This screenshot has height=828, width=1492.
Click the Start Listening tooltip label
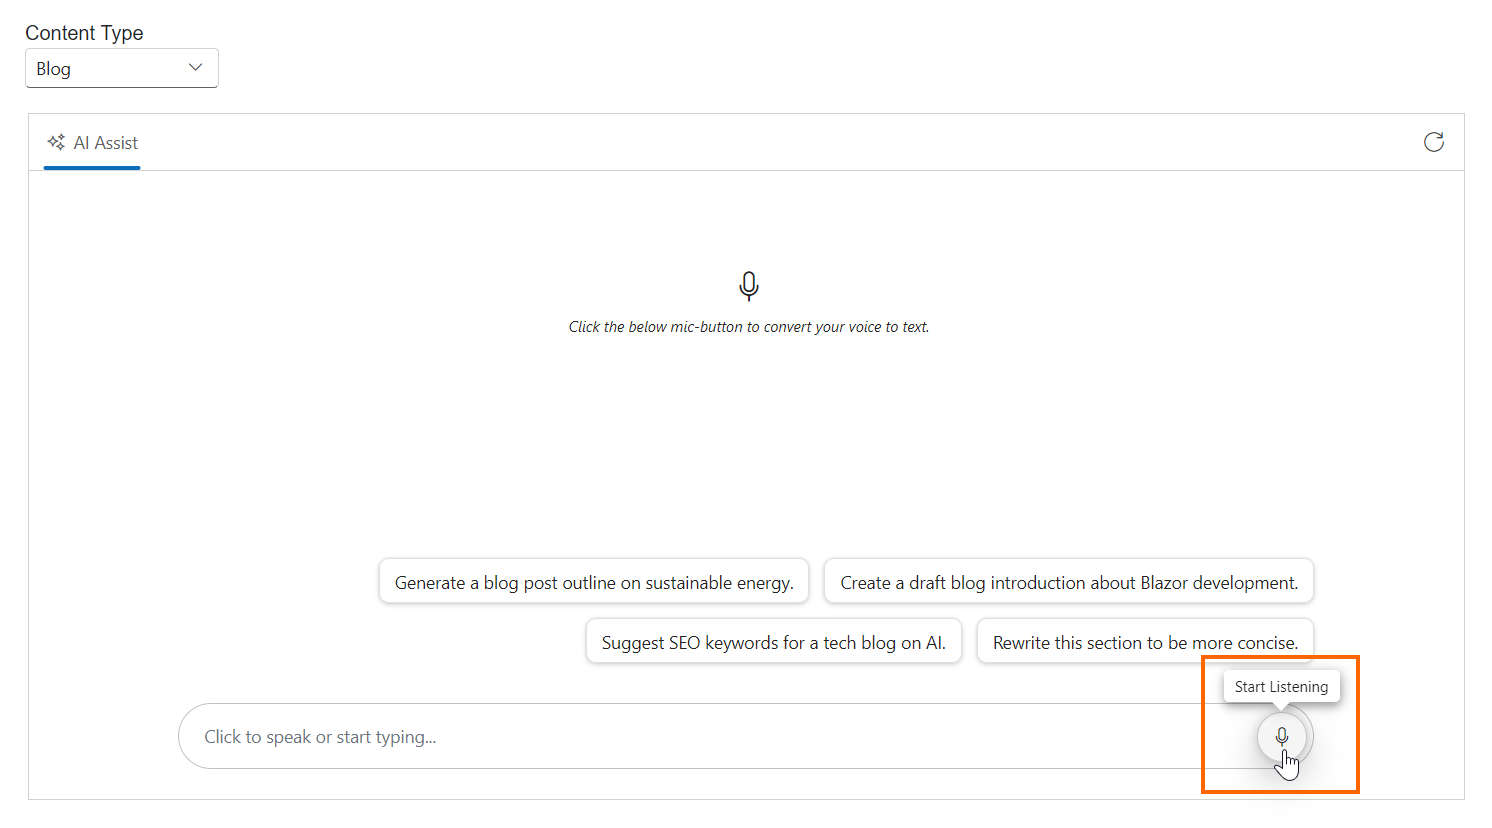pos(1281,686)
